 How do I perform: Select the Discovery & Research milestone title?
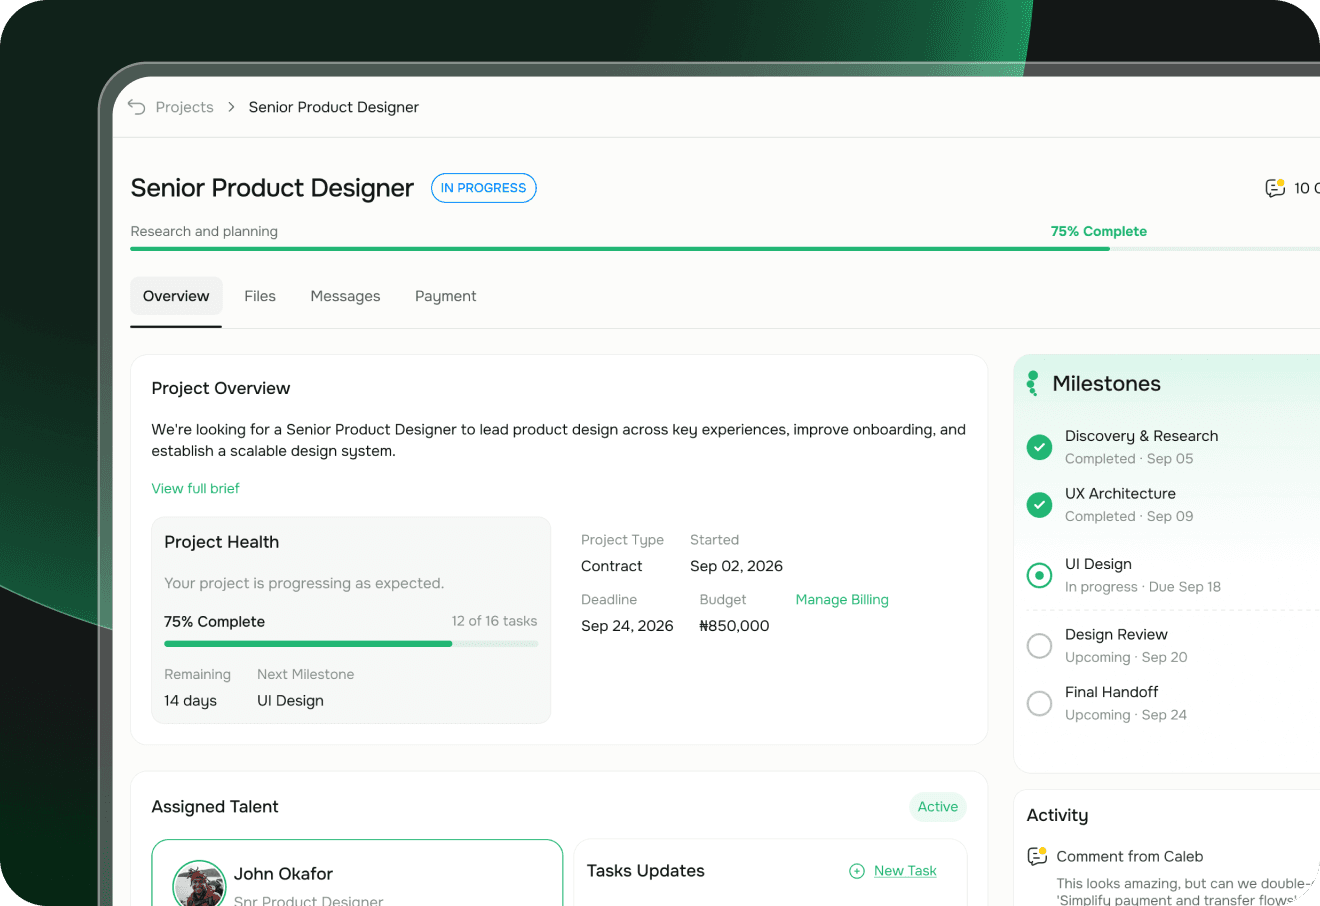(1141, 436)
